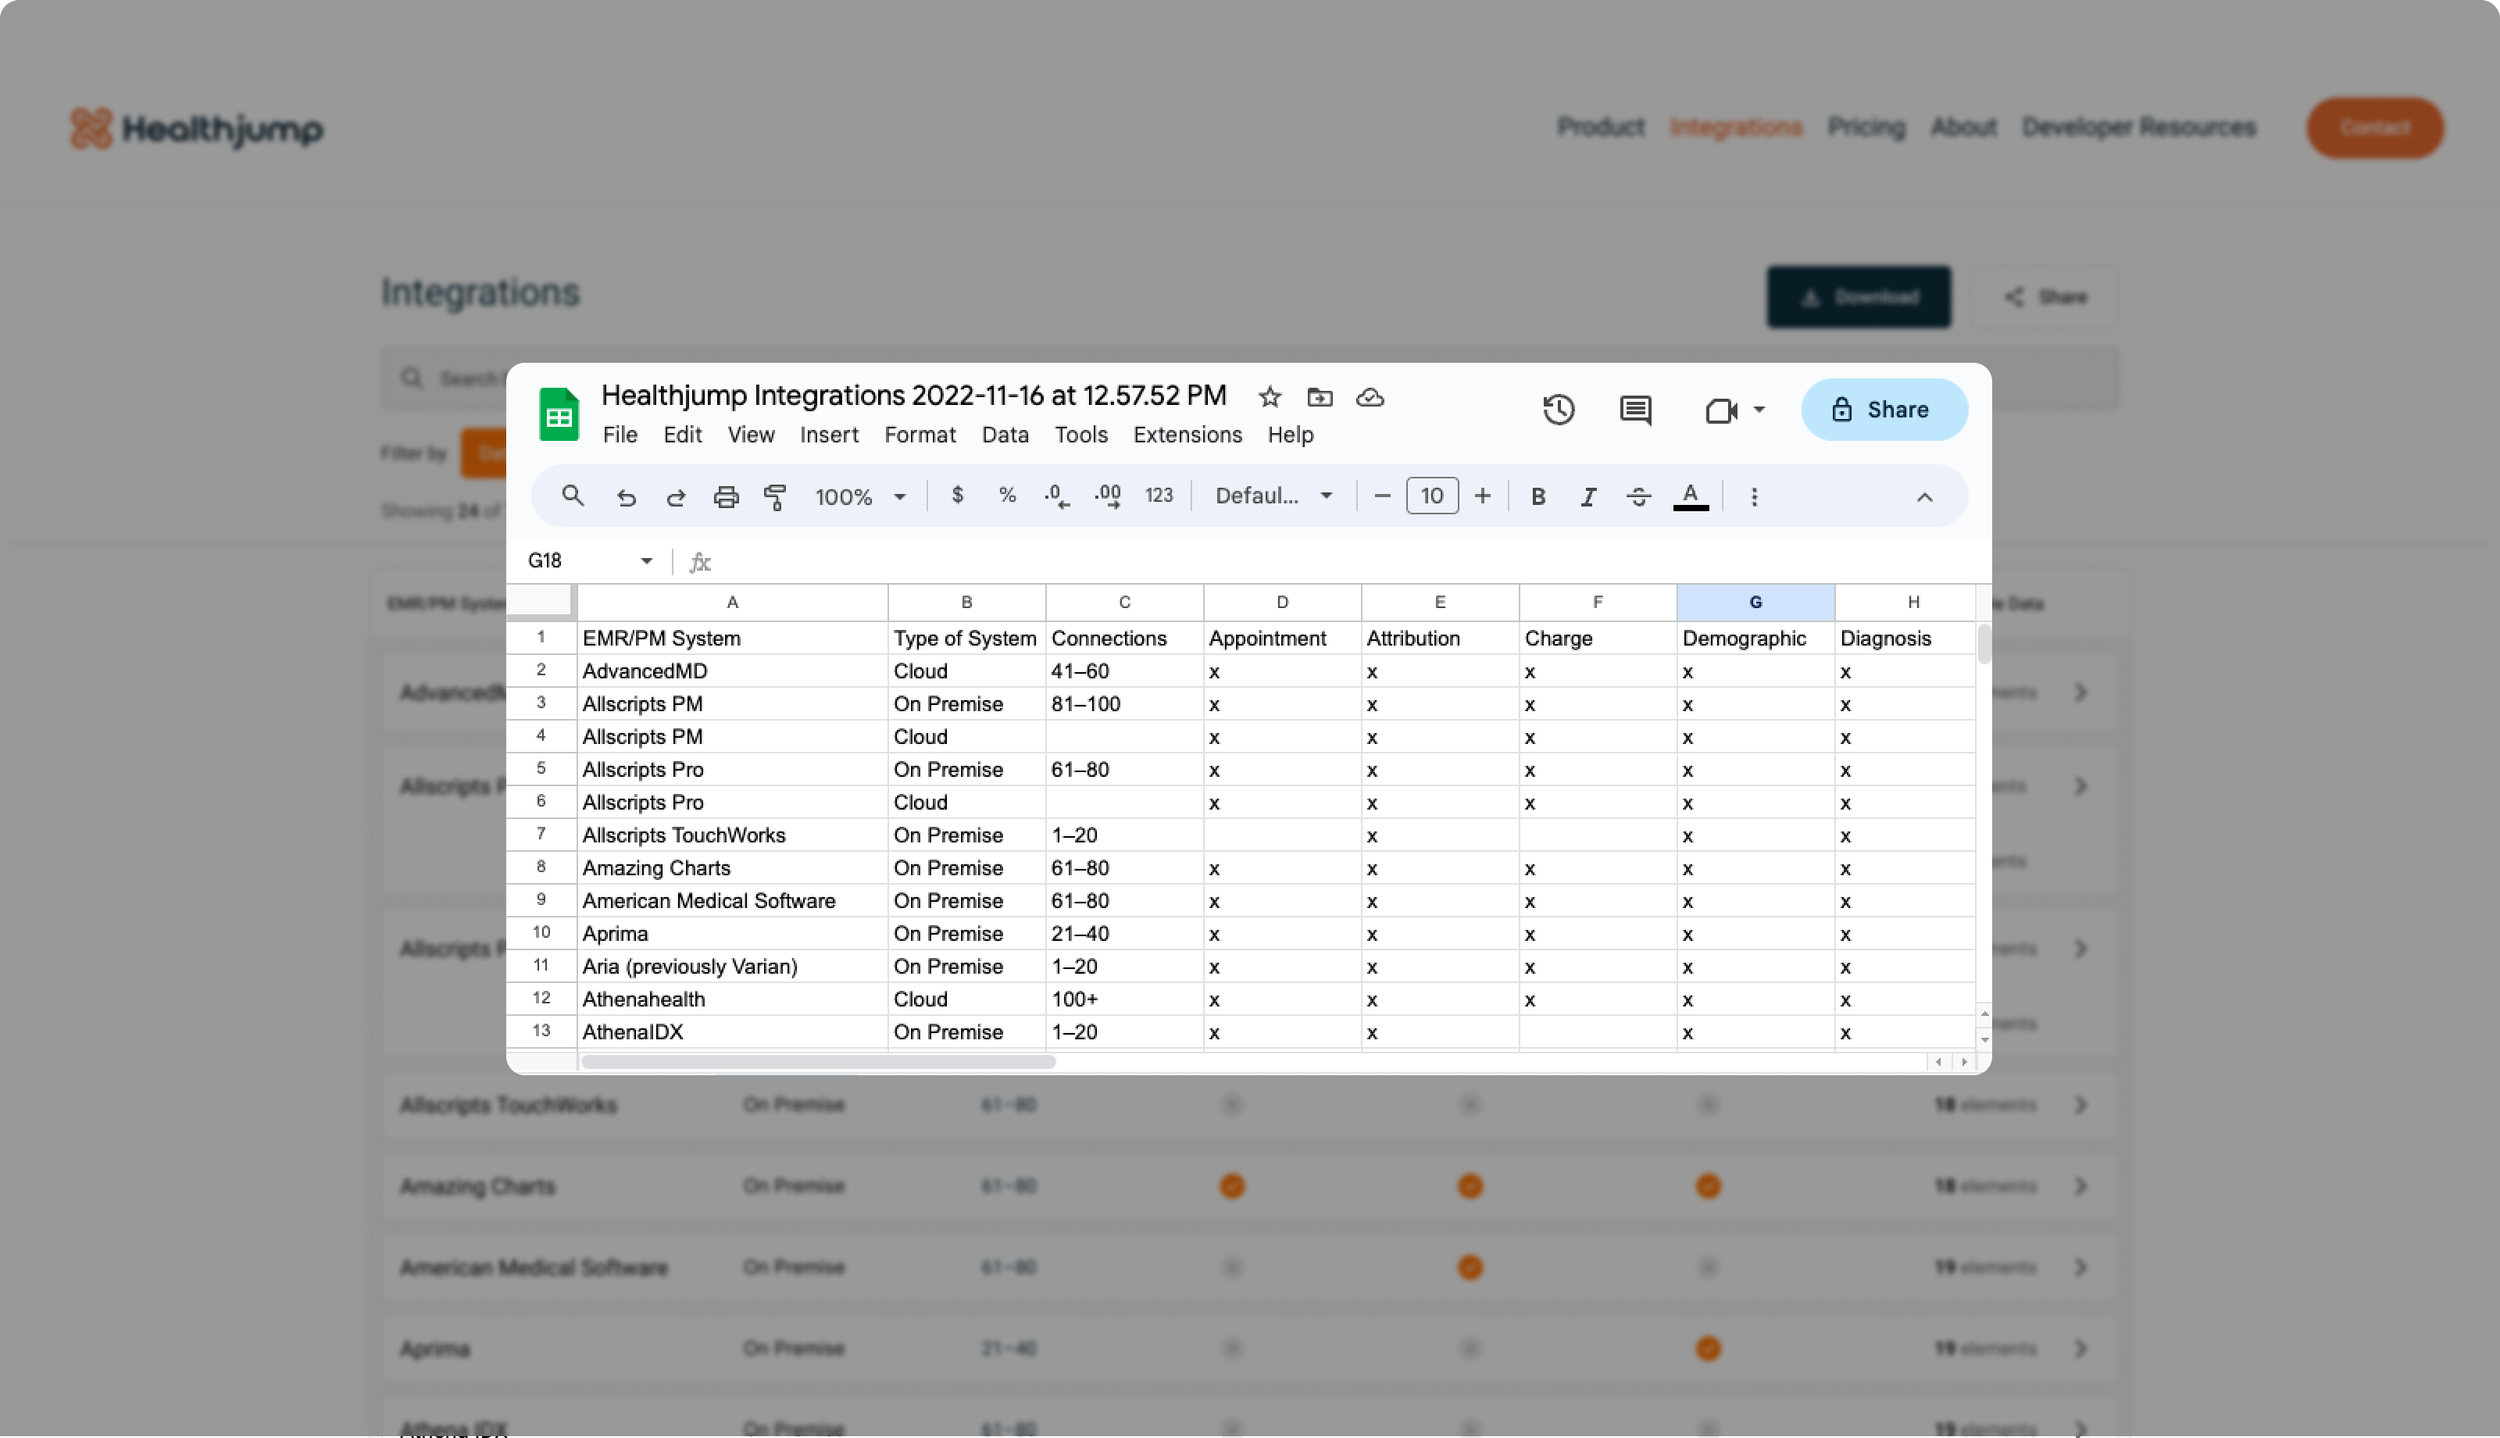The width and height of the screenshot is (2500, 1438).
Task: Format as percent
Action: coord(1007,495)
